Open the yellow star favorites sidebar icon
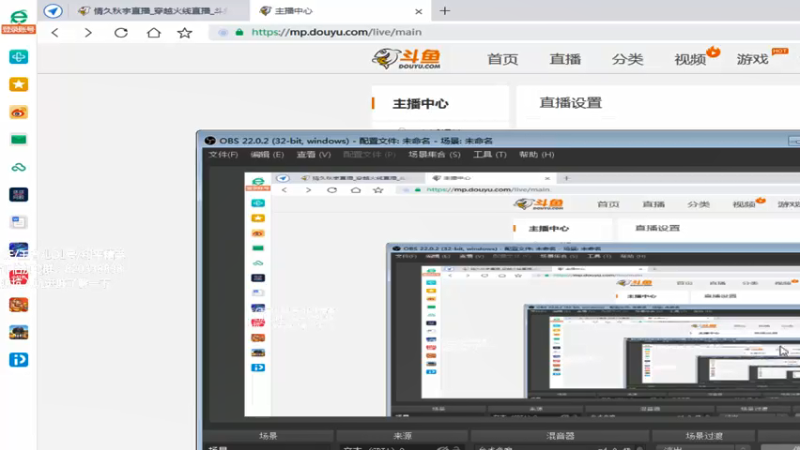800x450 pixels. 18,84
